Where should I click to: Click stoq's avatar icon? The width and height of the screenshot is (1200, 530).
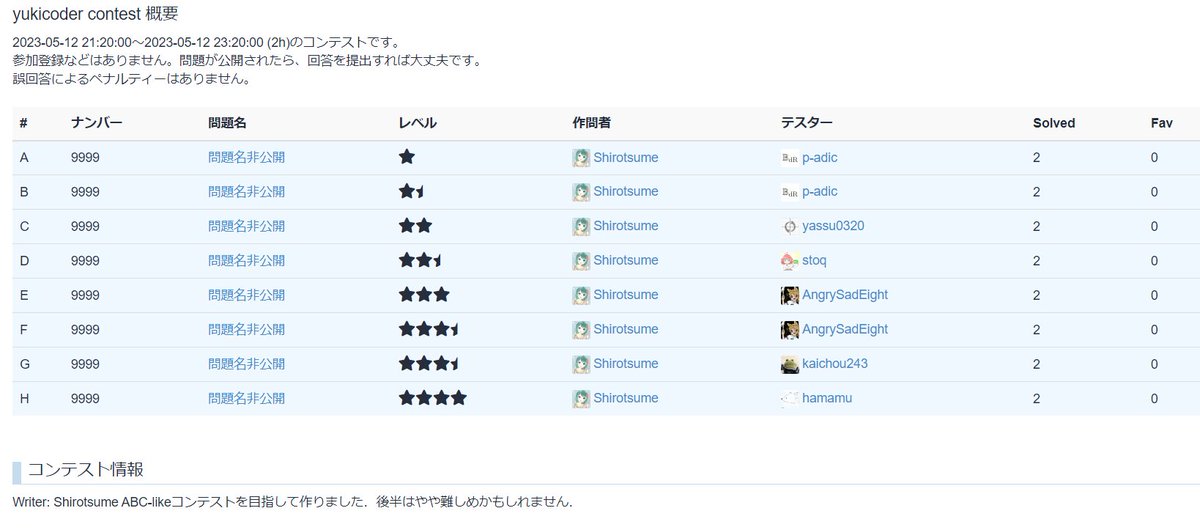(789, 261)
